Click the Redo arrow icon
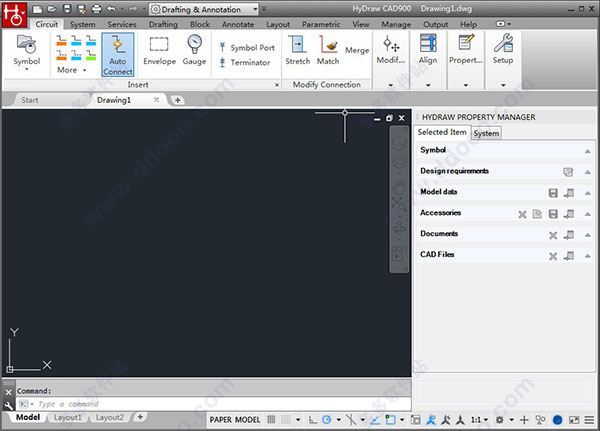This screenshot has width=600, height=431. click(133, 9)
